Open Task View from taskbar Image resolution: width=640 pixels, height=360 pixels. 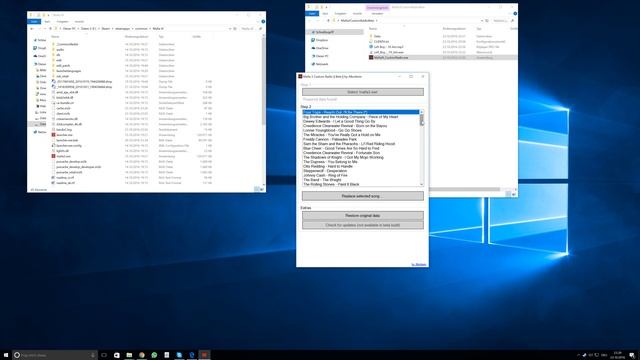coord(104,355)
